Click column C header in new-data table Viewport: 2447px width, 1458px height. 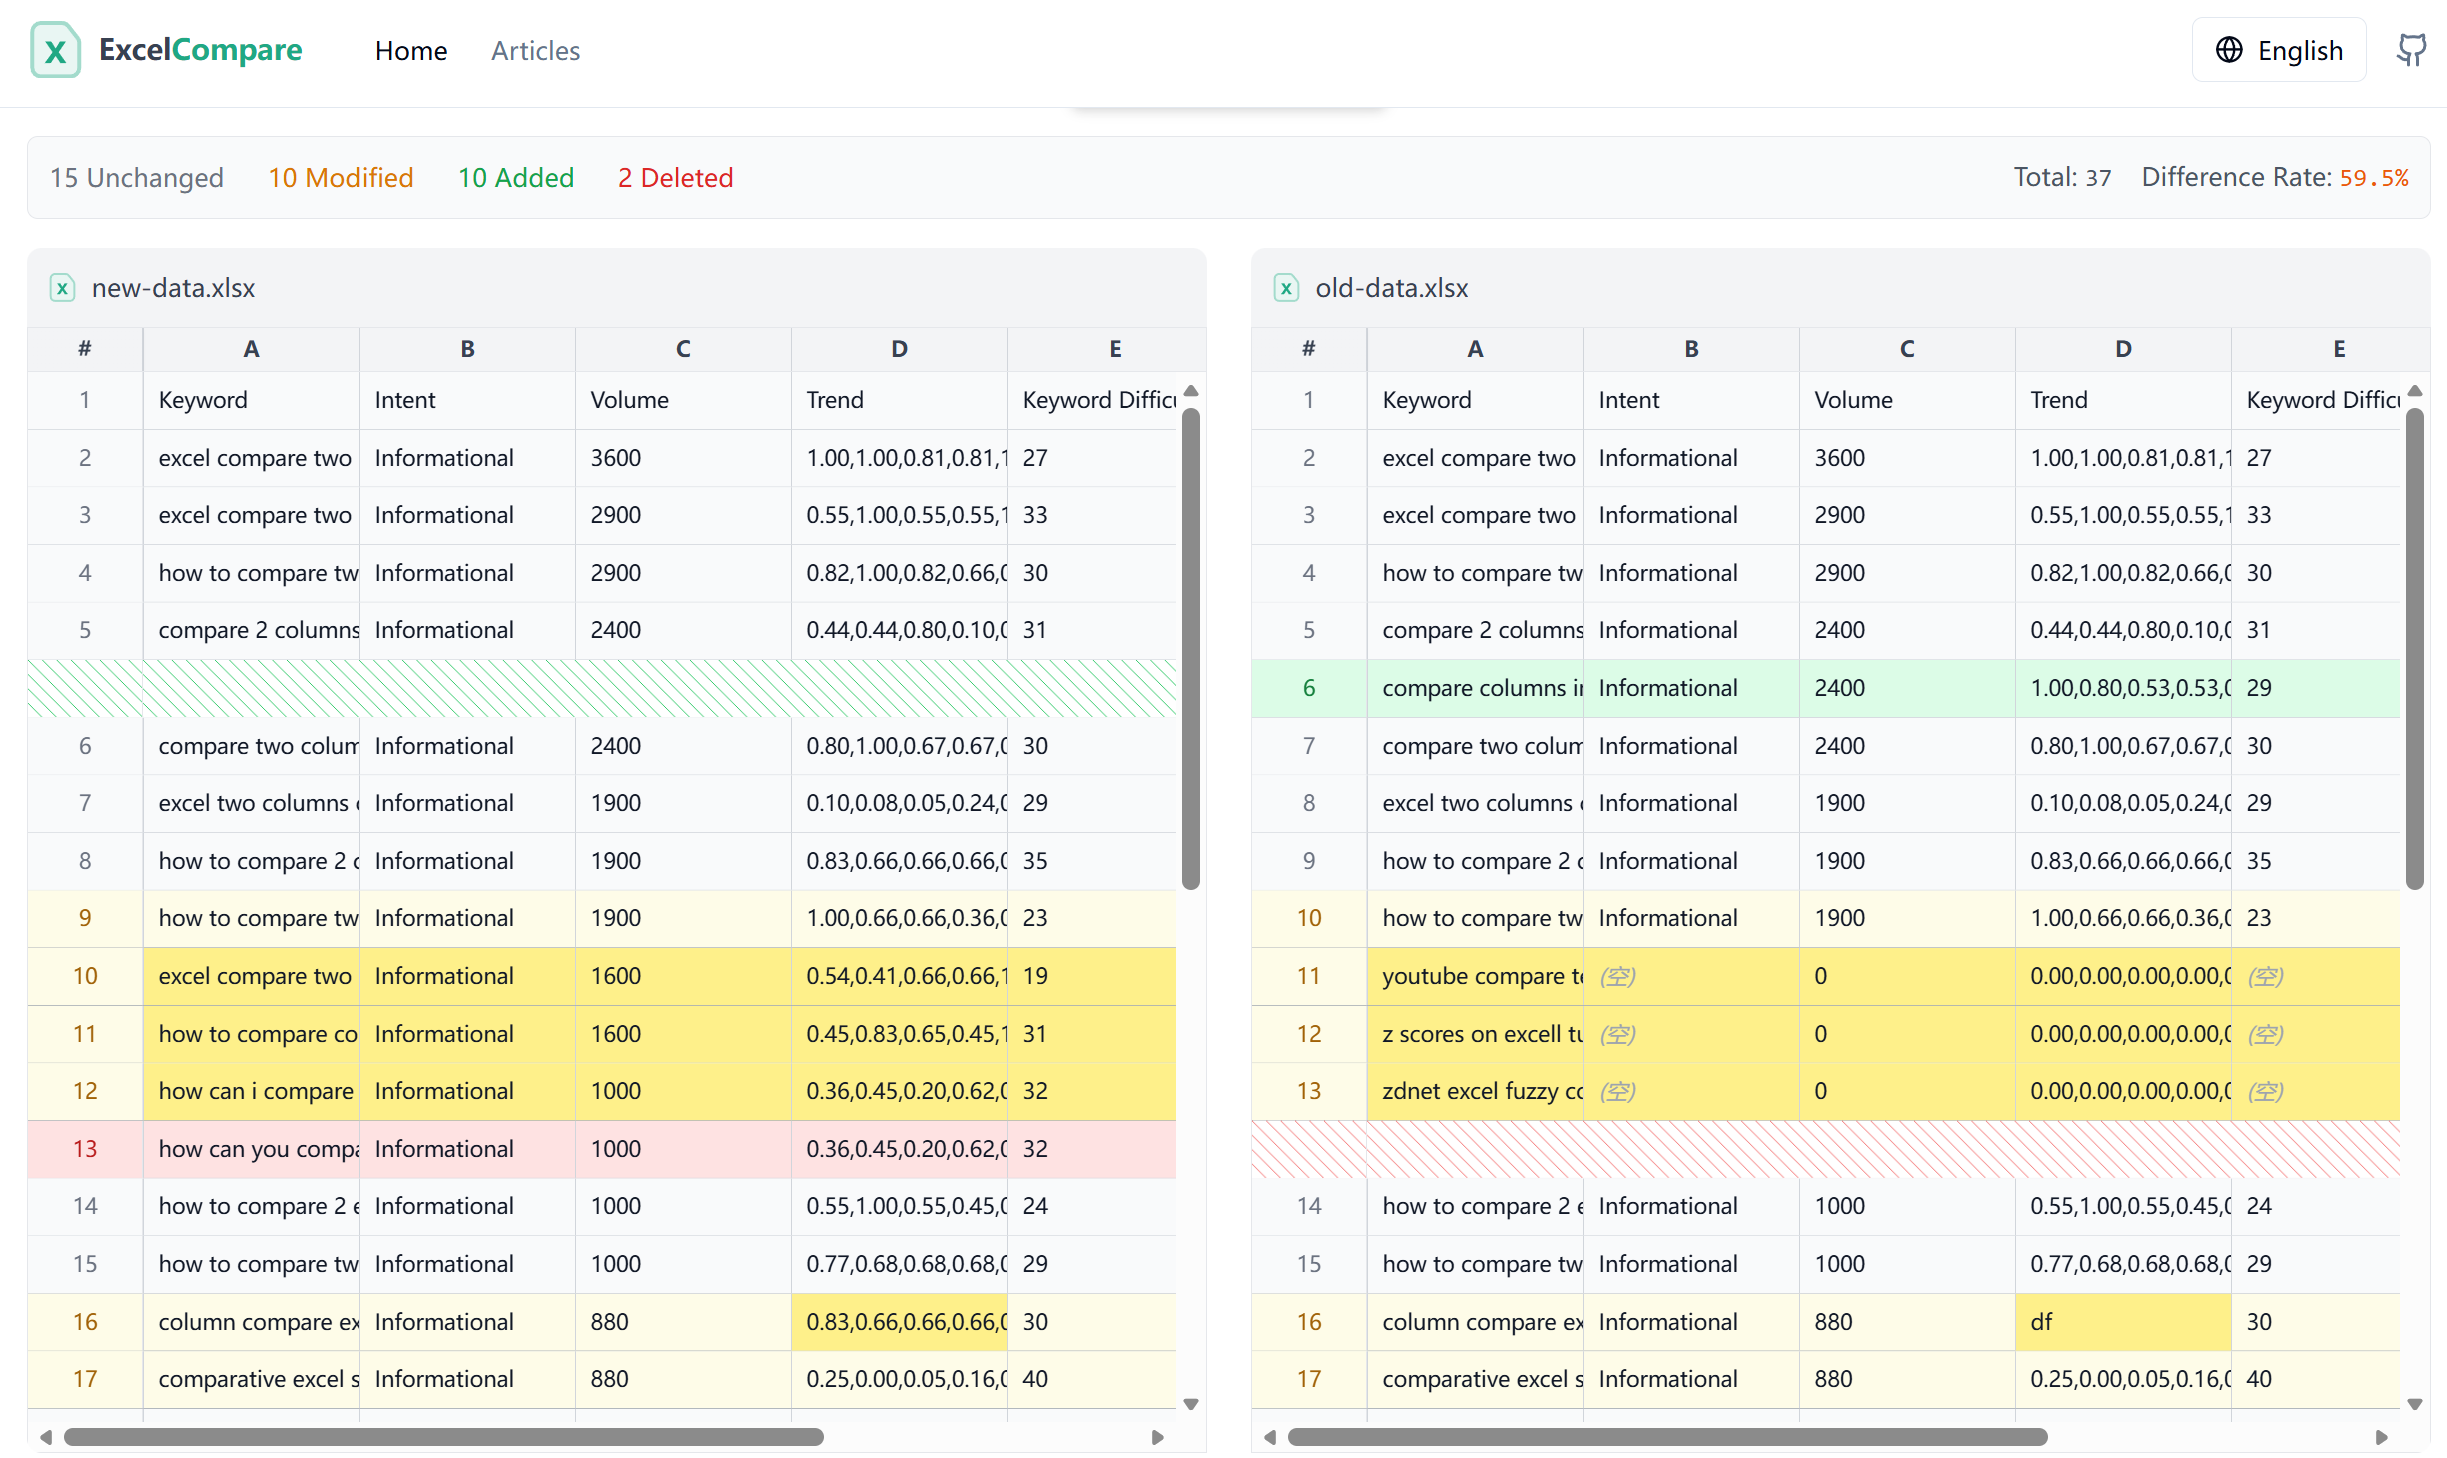(x=683, y=349)
